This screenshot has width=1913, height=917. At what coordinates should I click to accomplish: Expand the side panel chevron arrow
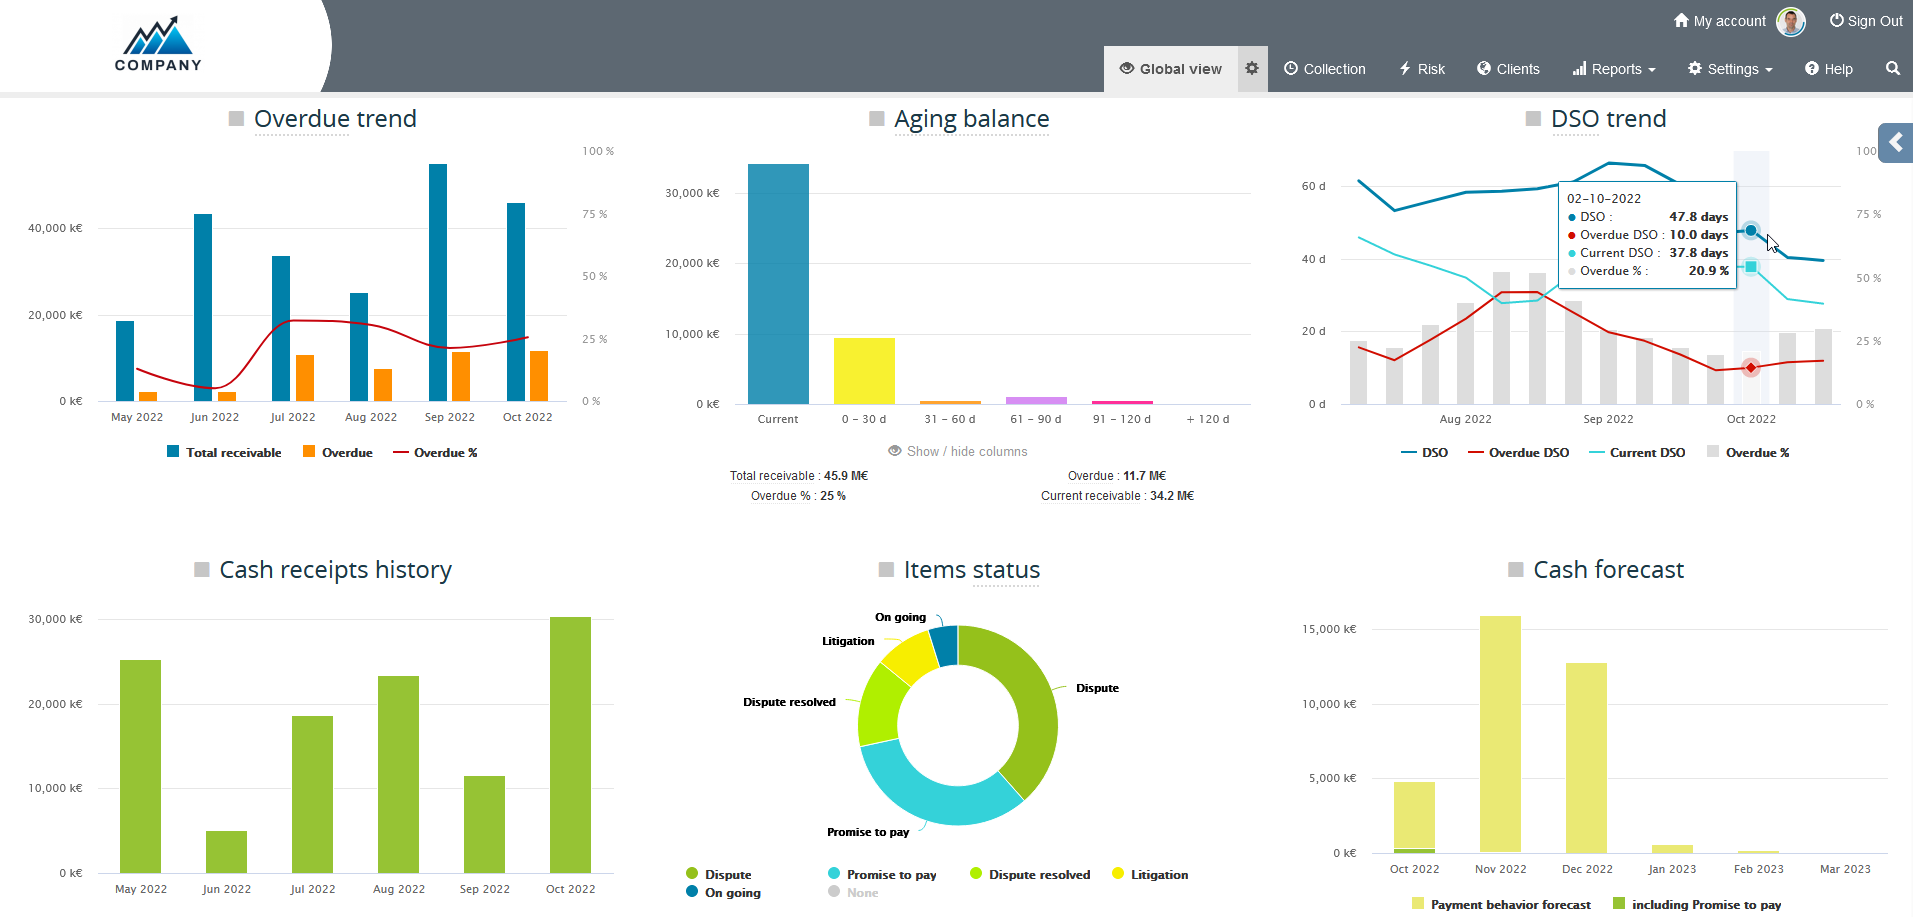click(1895, 143)
